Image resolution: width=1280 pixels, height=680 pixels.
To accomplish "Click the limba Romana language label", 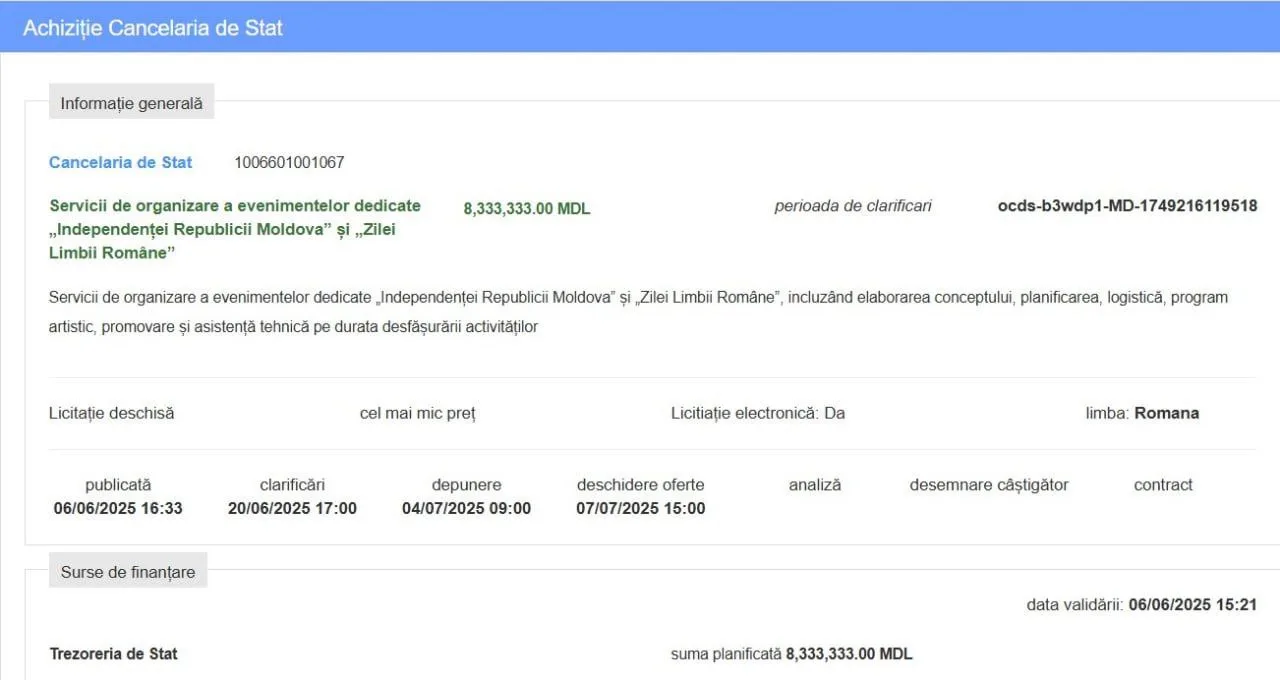I will tap(1142, 413).
